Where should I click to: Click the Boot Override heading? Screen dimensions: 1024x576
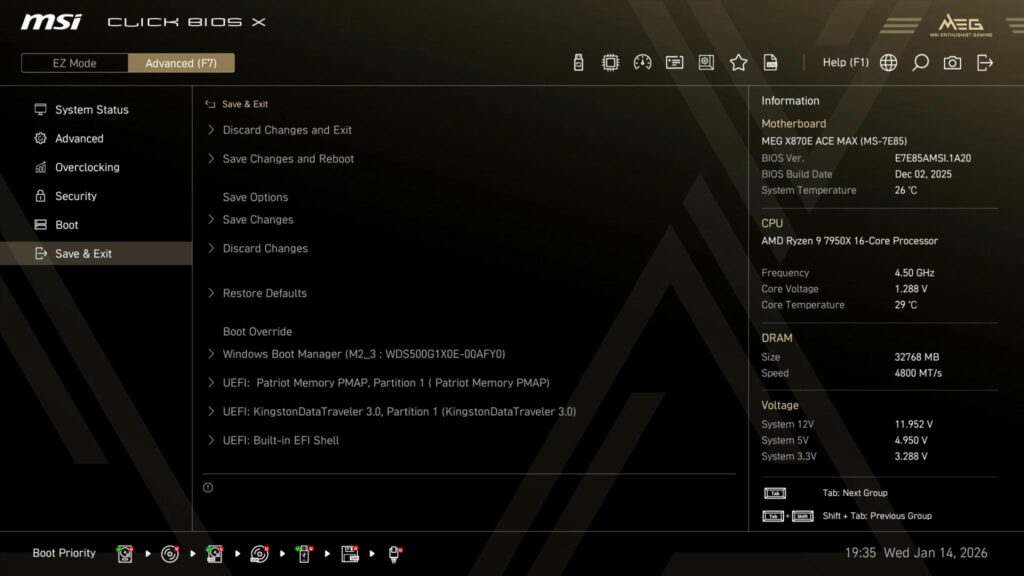click(257, 332)
